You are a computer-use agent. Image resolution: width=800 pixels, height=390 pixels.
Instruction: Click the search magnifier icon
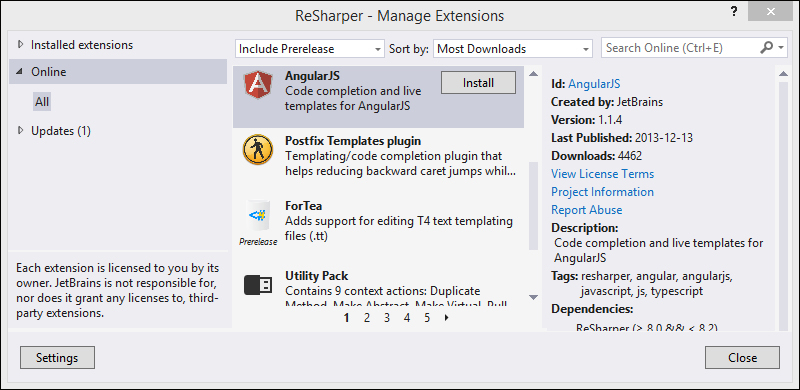pyautogui.click(x=766, y=48)
